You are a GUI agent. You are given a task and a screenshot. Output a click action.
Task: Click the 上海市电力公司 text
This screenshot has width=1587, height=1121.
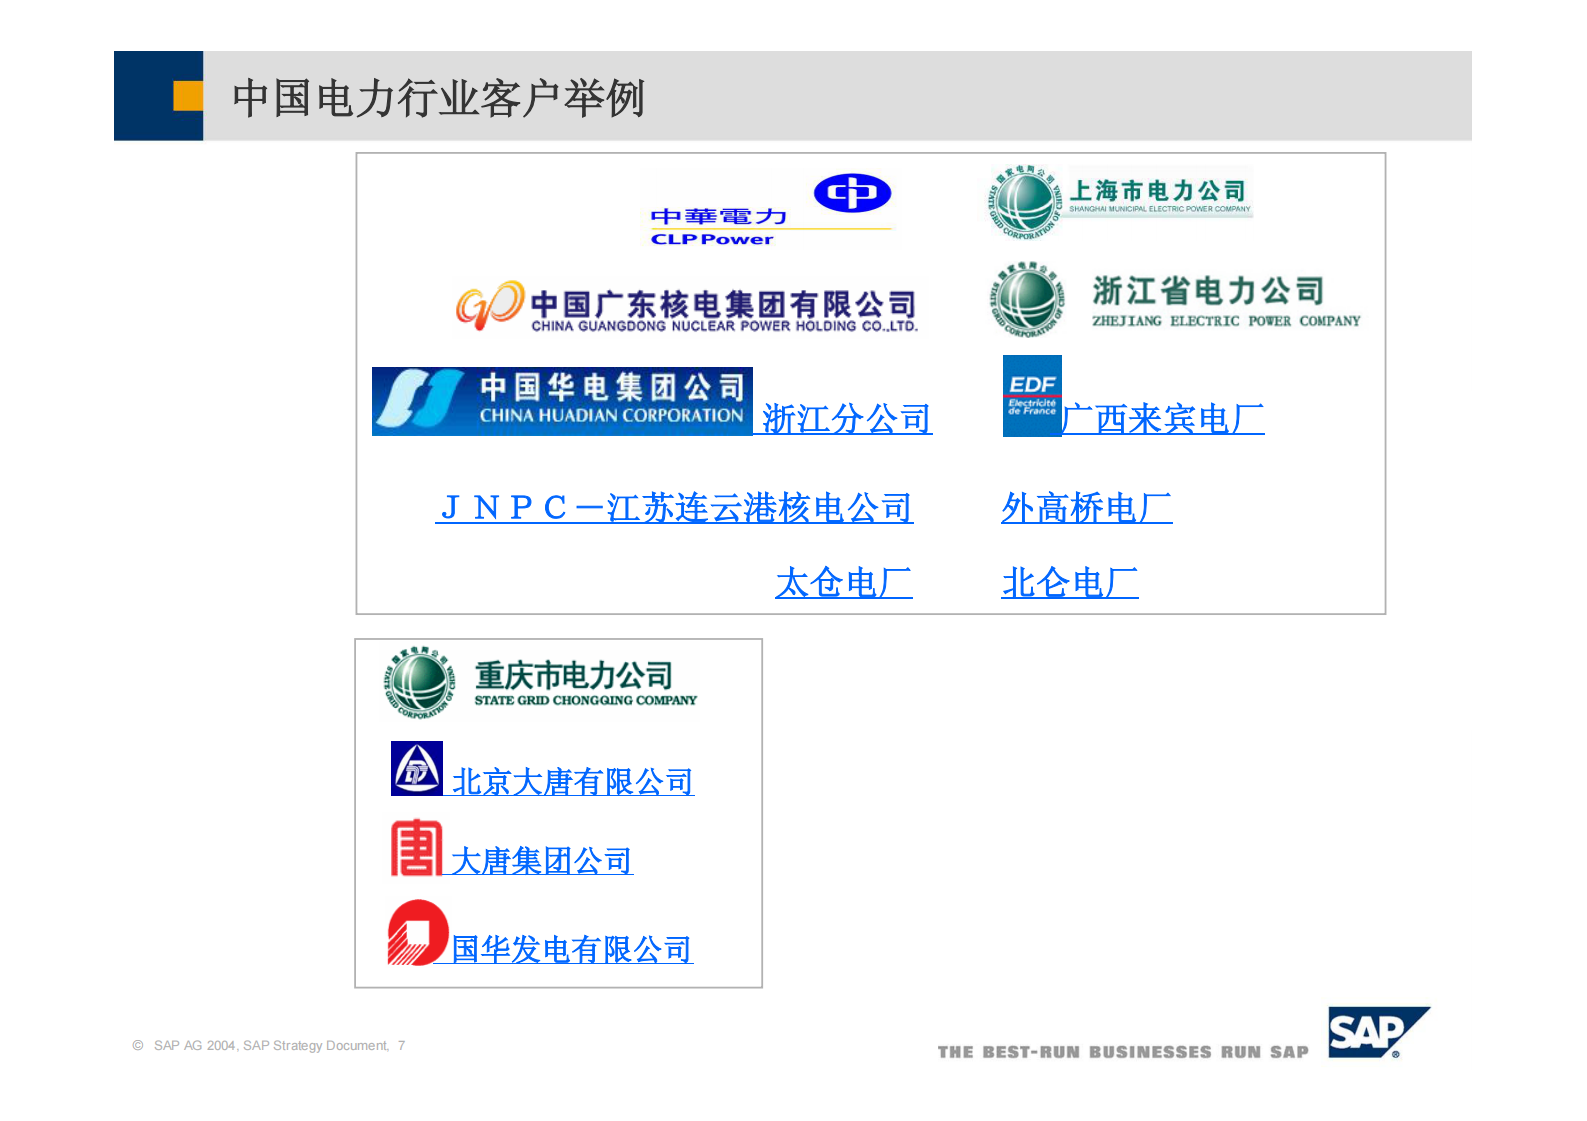(1158, 190)
